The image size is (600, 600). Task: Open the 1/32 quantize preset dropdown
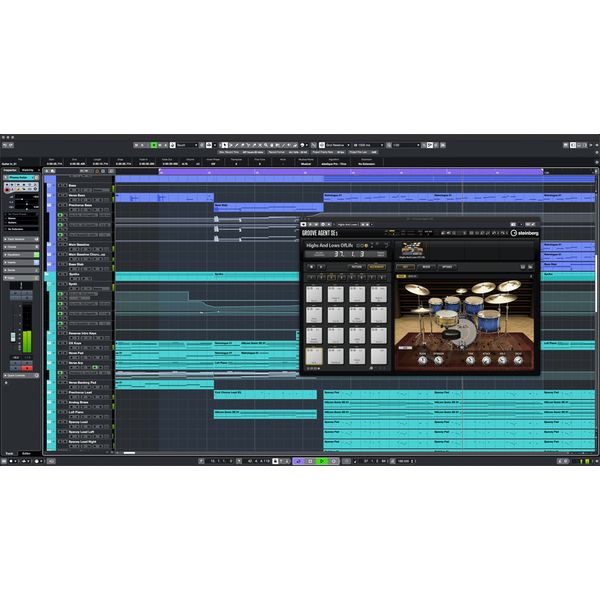pyautogui.click(x=406, y=145)
